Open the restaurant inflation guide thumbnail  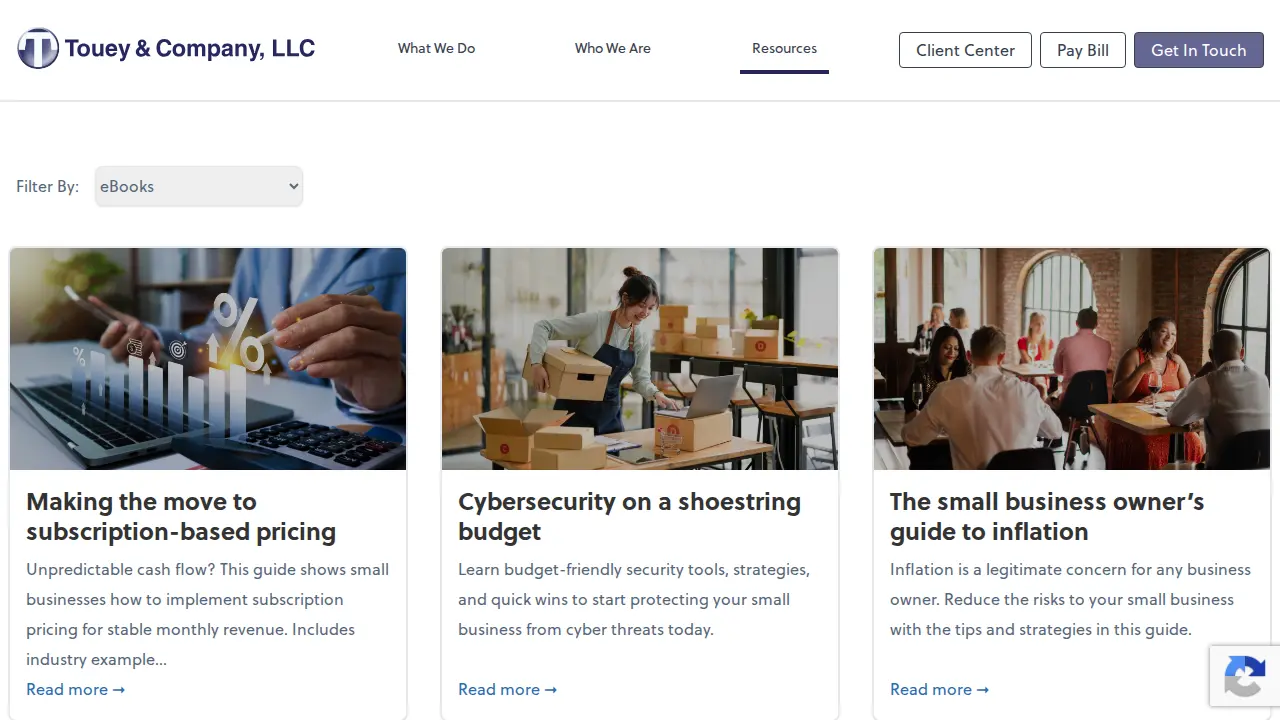1072,359
